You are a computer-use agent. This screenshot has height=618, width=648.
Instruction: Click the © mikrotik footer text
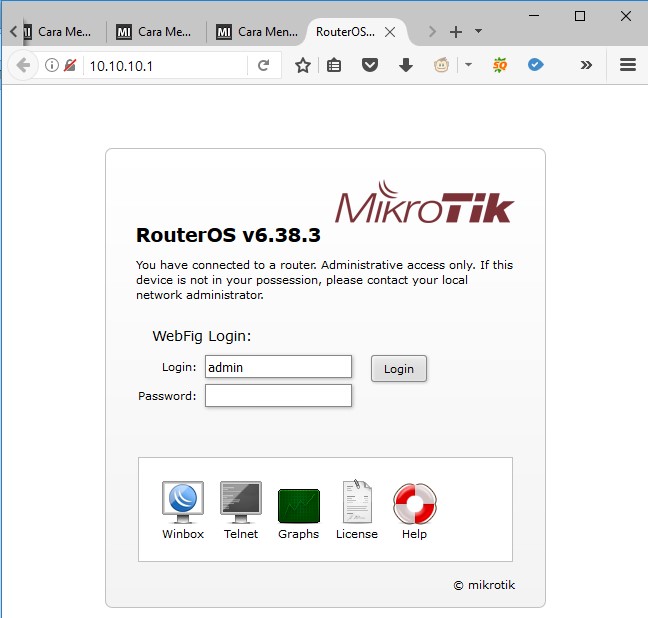click(x=484, y=585)
